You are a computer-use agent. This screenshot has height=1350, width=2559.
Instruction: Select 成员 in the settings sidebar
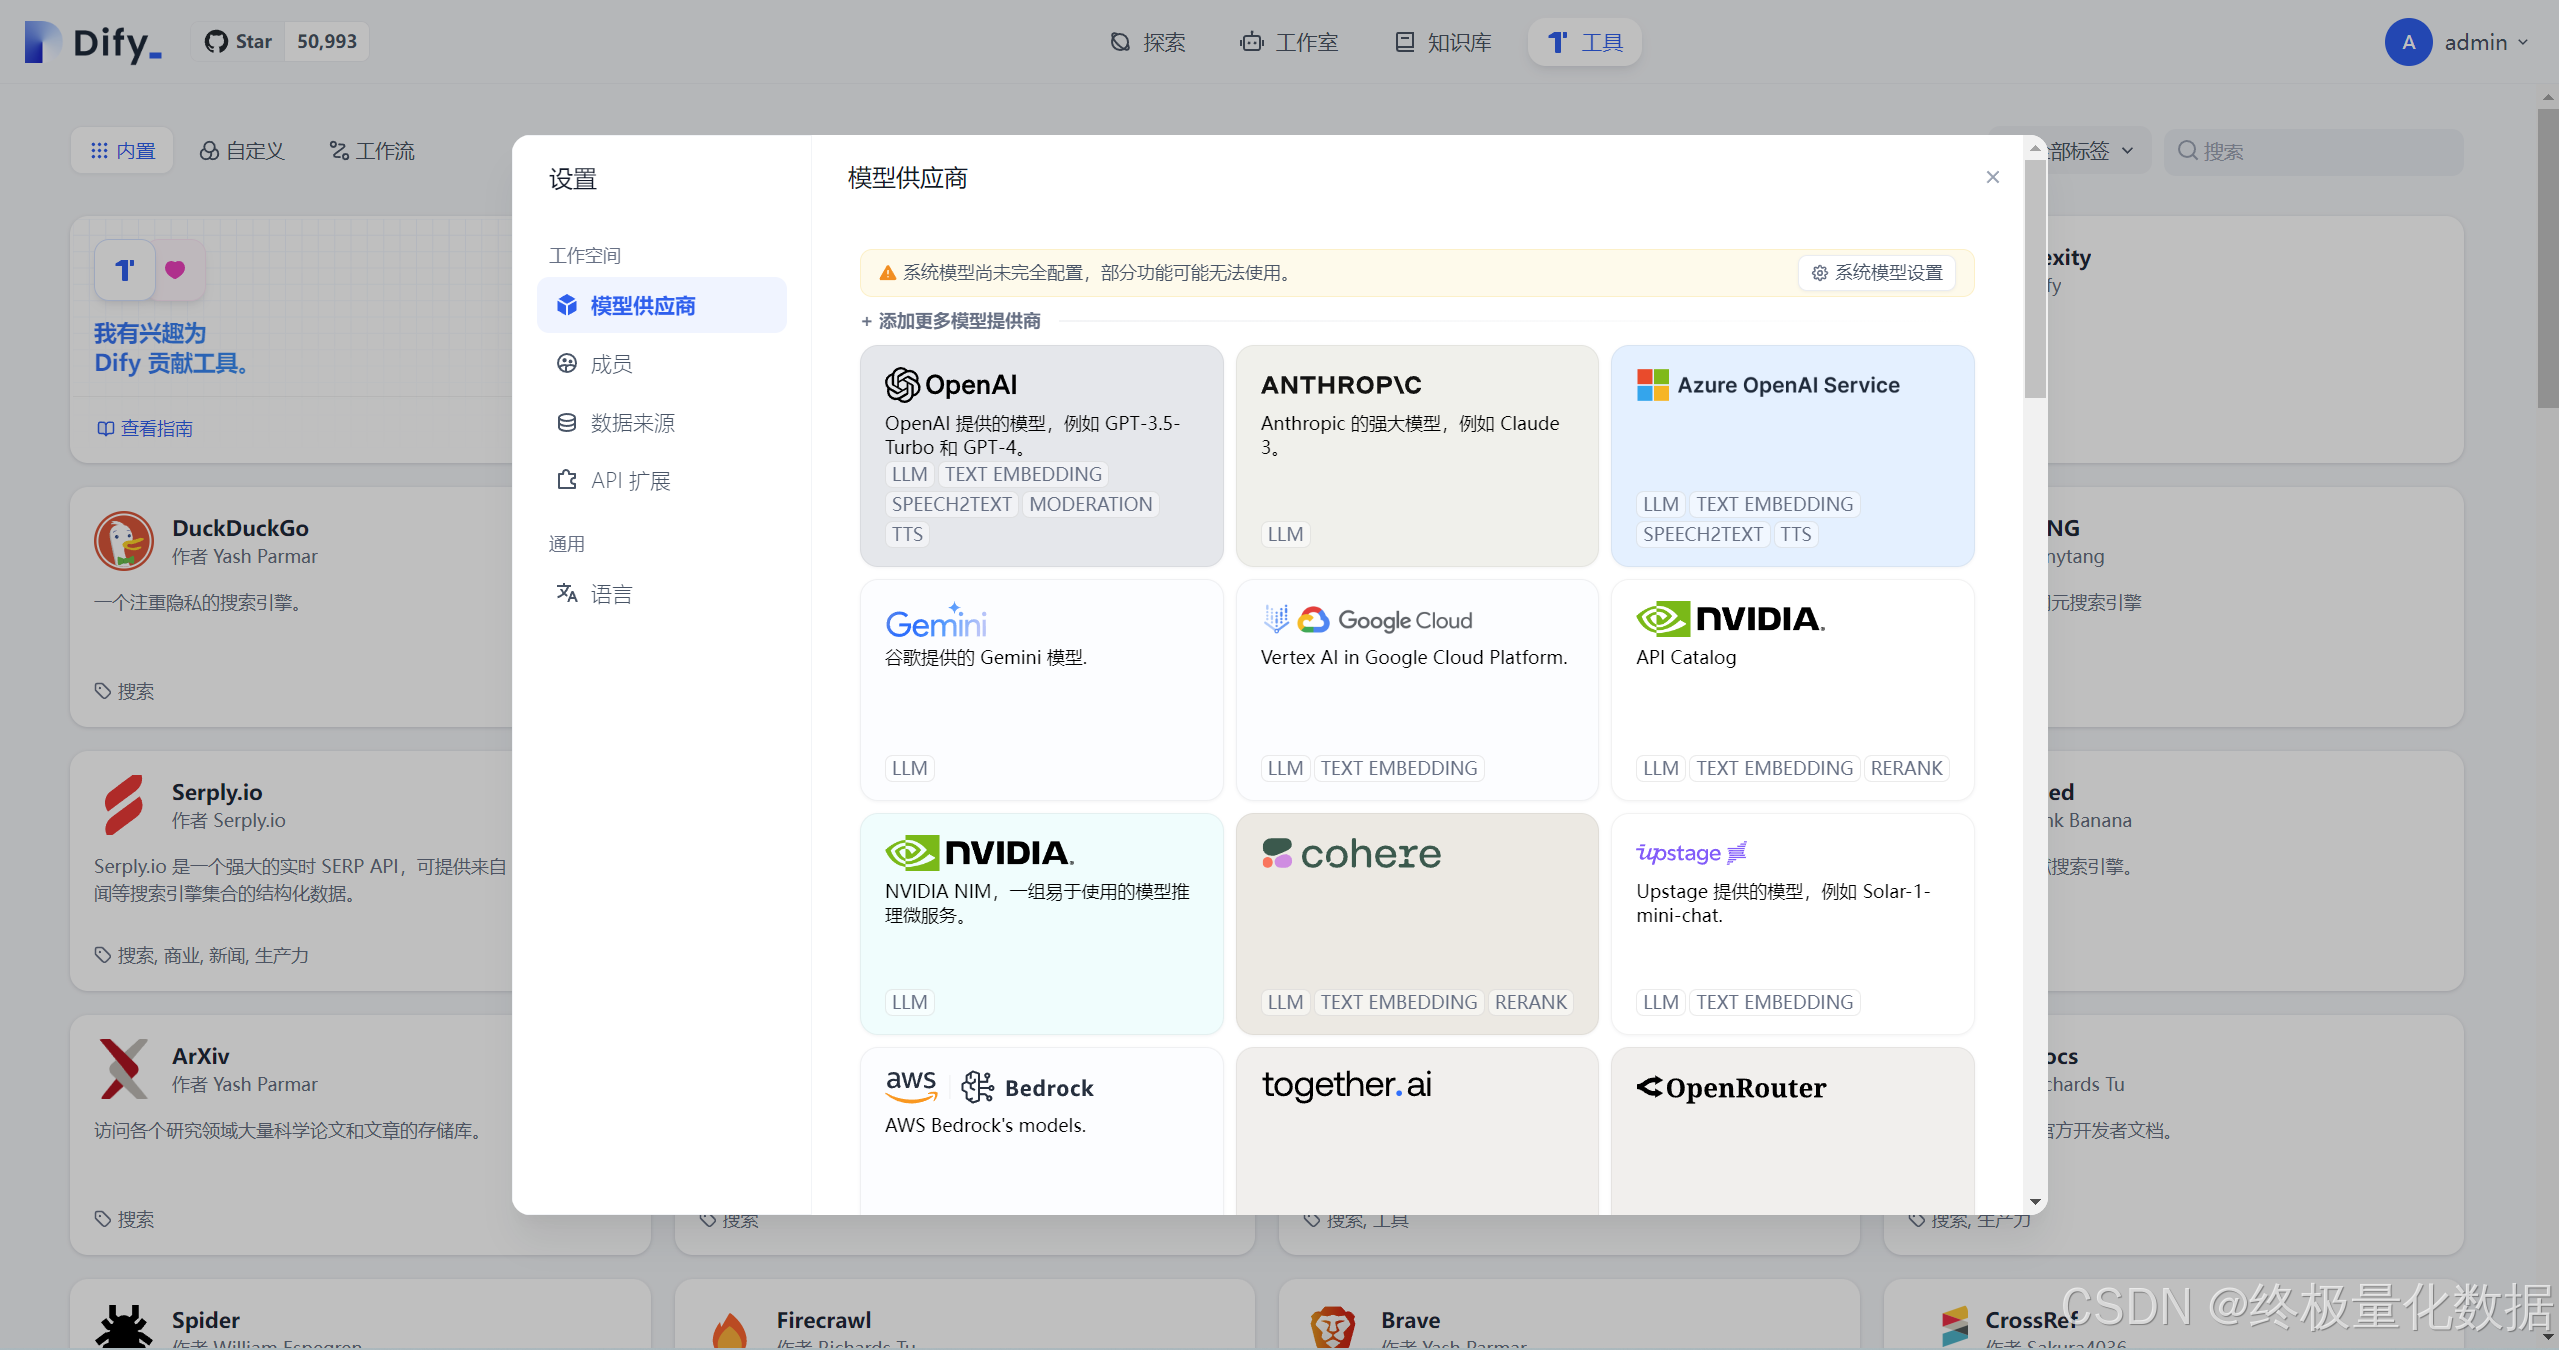(610, 363)
